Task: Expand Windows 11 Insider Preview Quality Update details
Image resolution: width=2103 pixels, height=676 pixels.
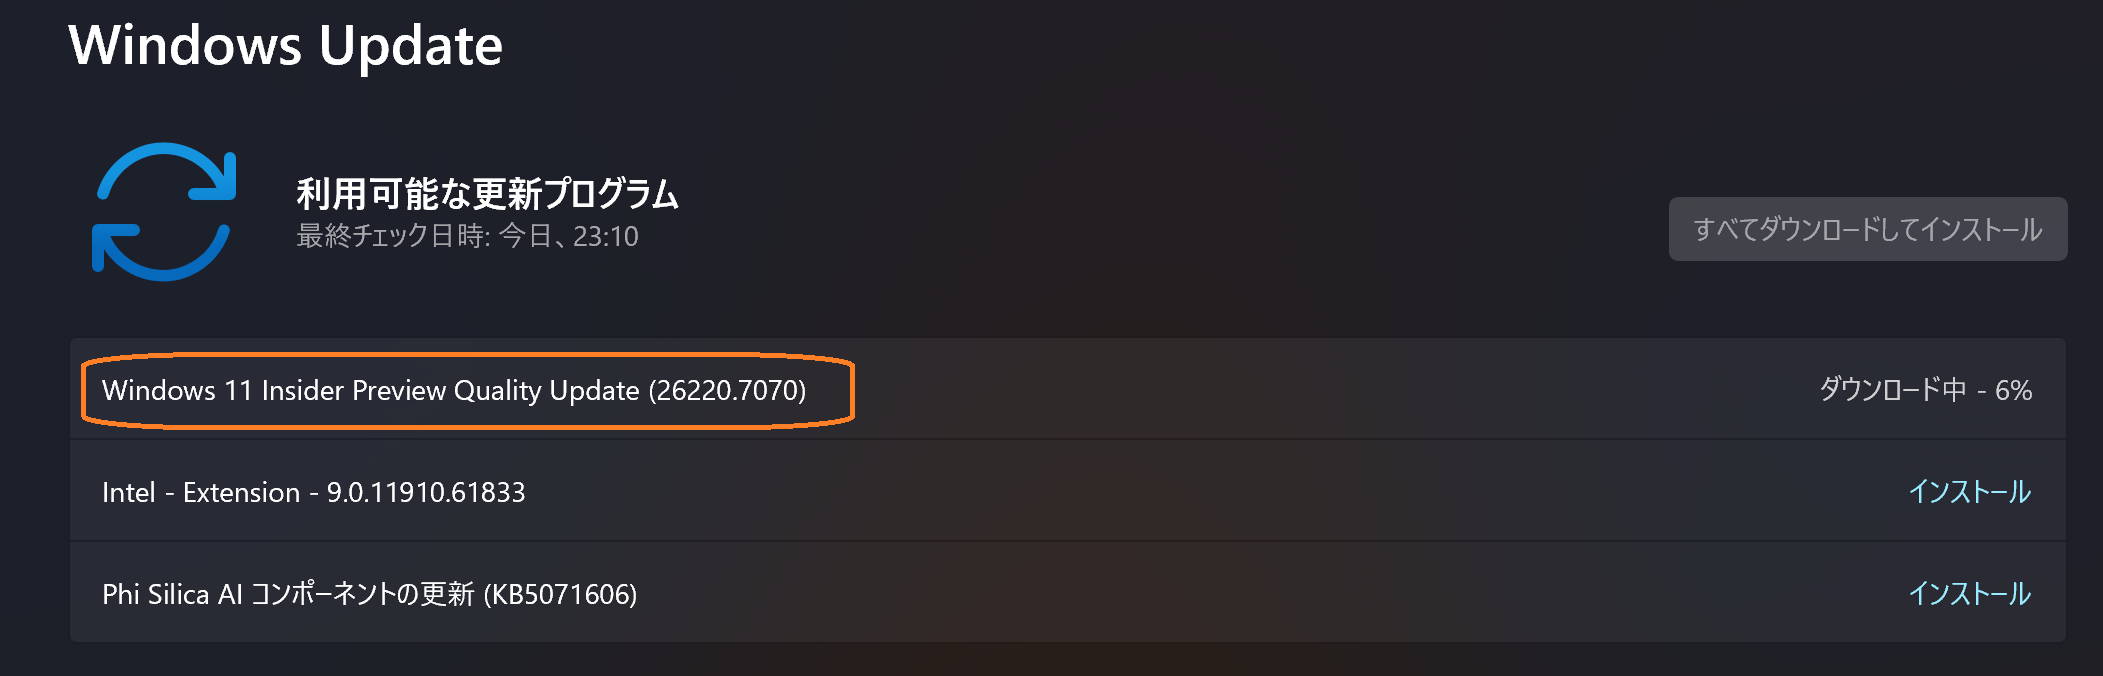Action: (x=455, y=391)
